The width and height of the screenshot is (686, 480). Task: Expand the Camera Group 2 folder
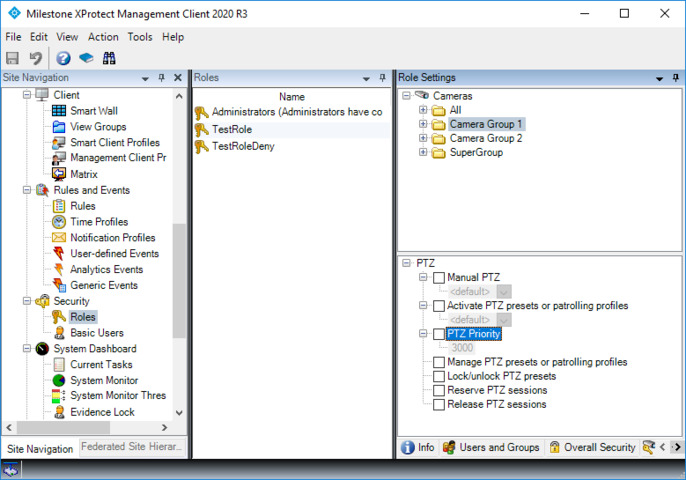tap(424, 139)
